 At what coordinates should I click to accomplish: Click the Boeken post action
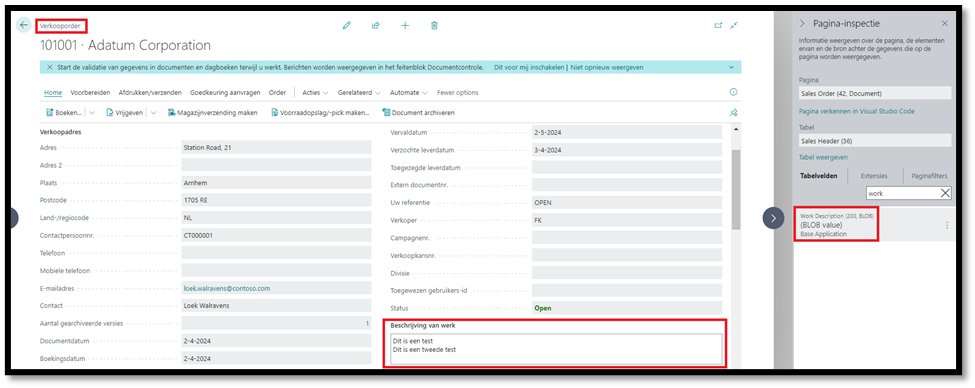pyautogui.click(x=63, y=113)
